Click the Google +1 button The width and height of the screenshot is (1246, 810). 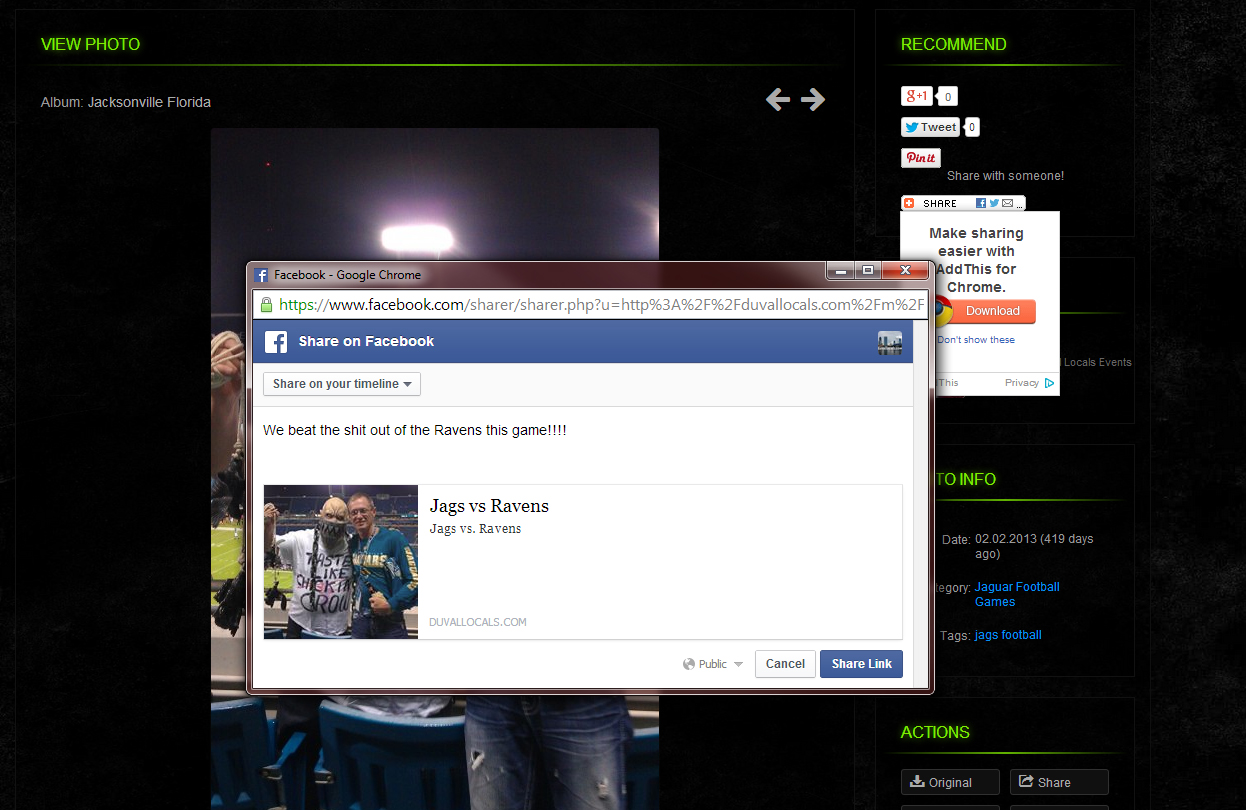[917, 96]
